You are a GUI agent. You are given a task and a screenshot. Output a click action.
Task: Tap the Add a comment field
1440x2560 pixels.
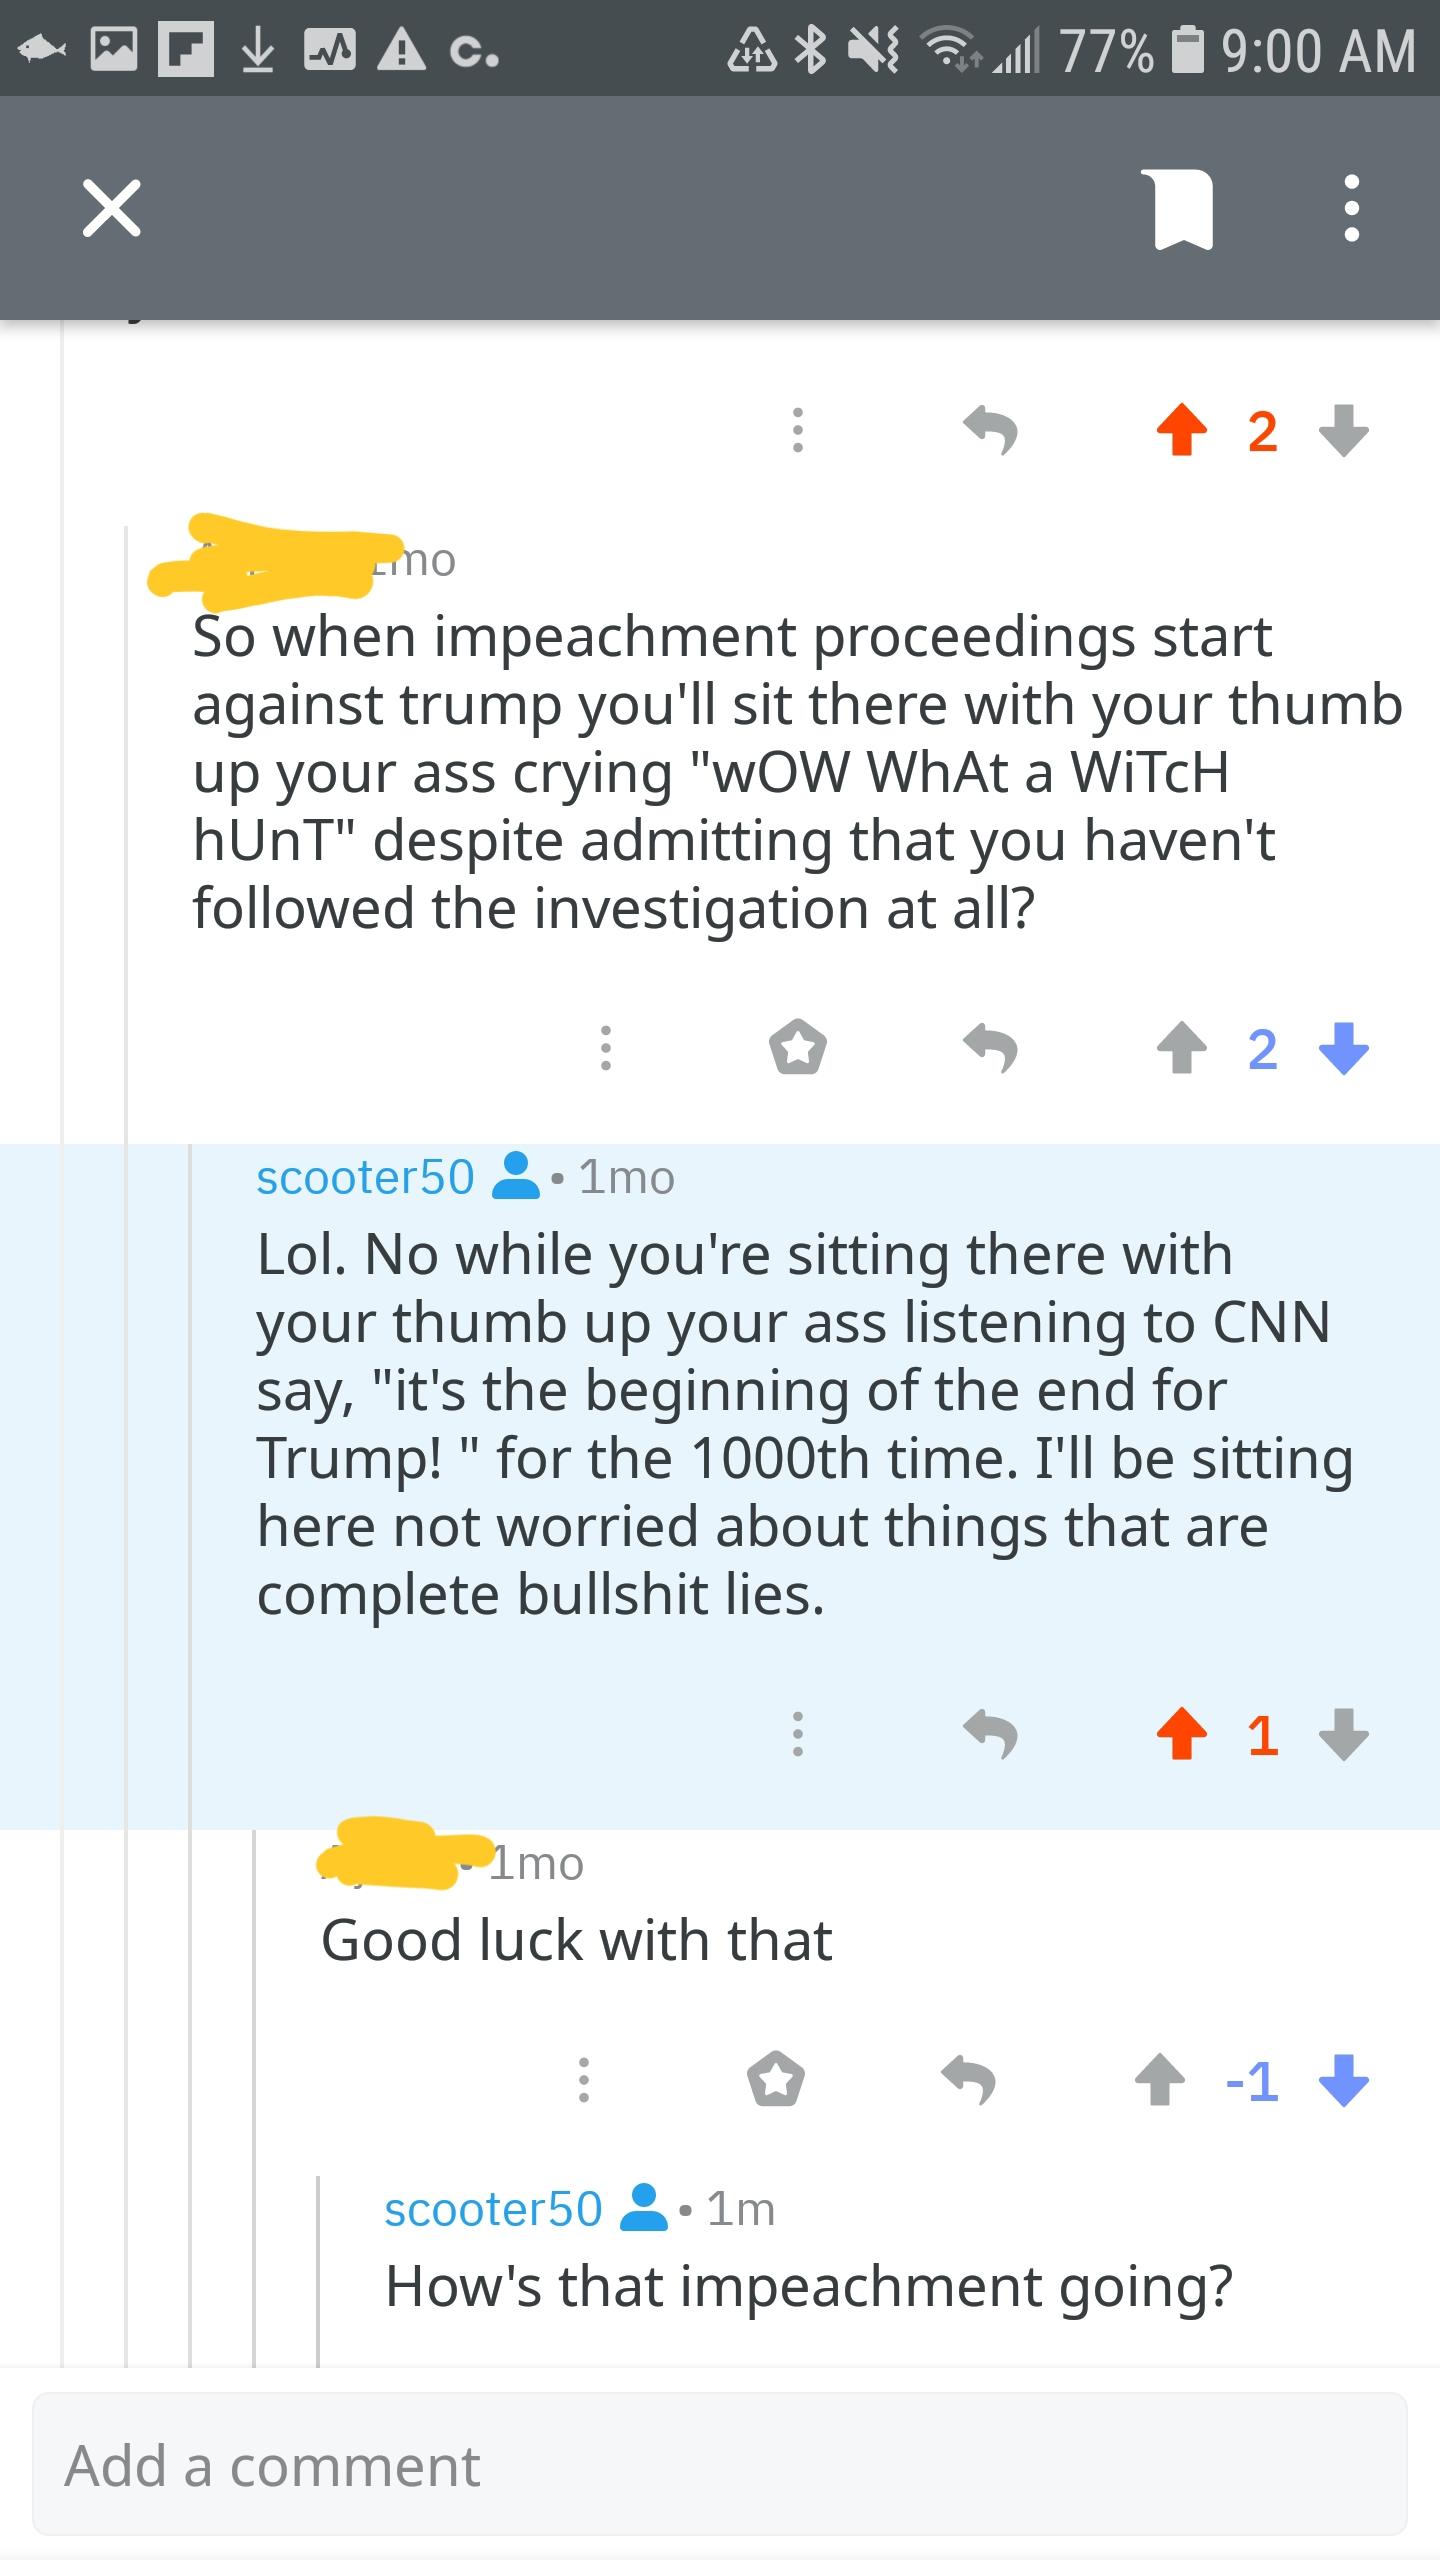[720, 2465]
